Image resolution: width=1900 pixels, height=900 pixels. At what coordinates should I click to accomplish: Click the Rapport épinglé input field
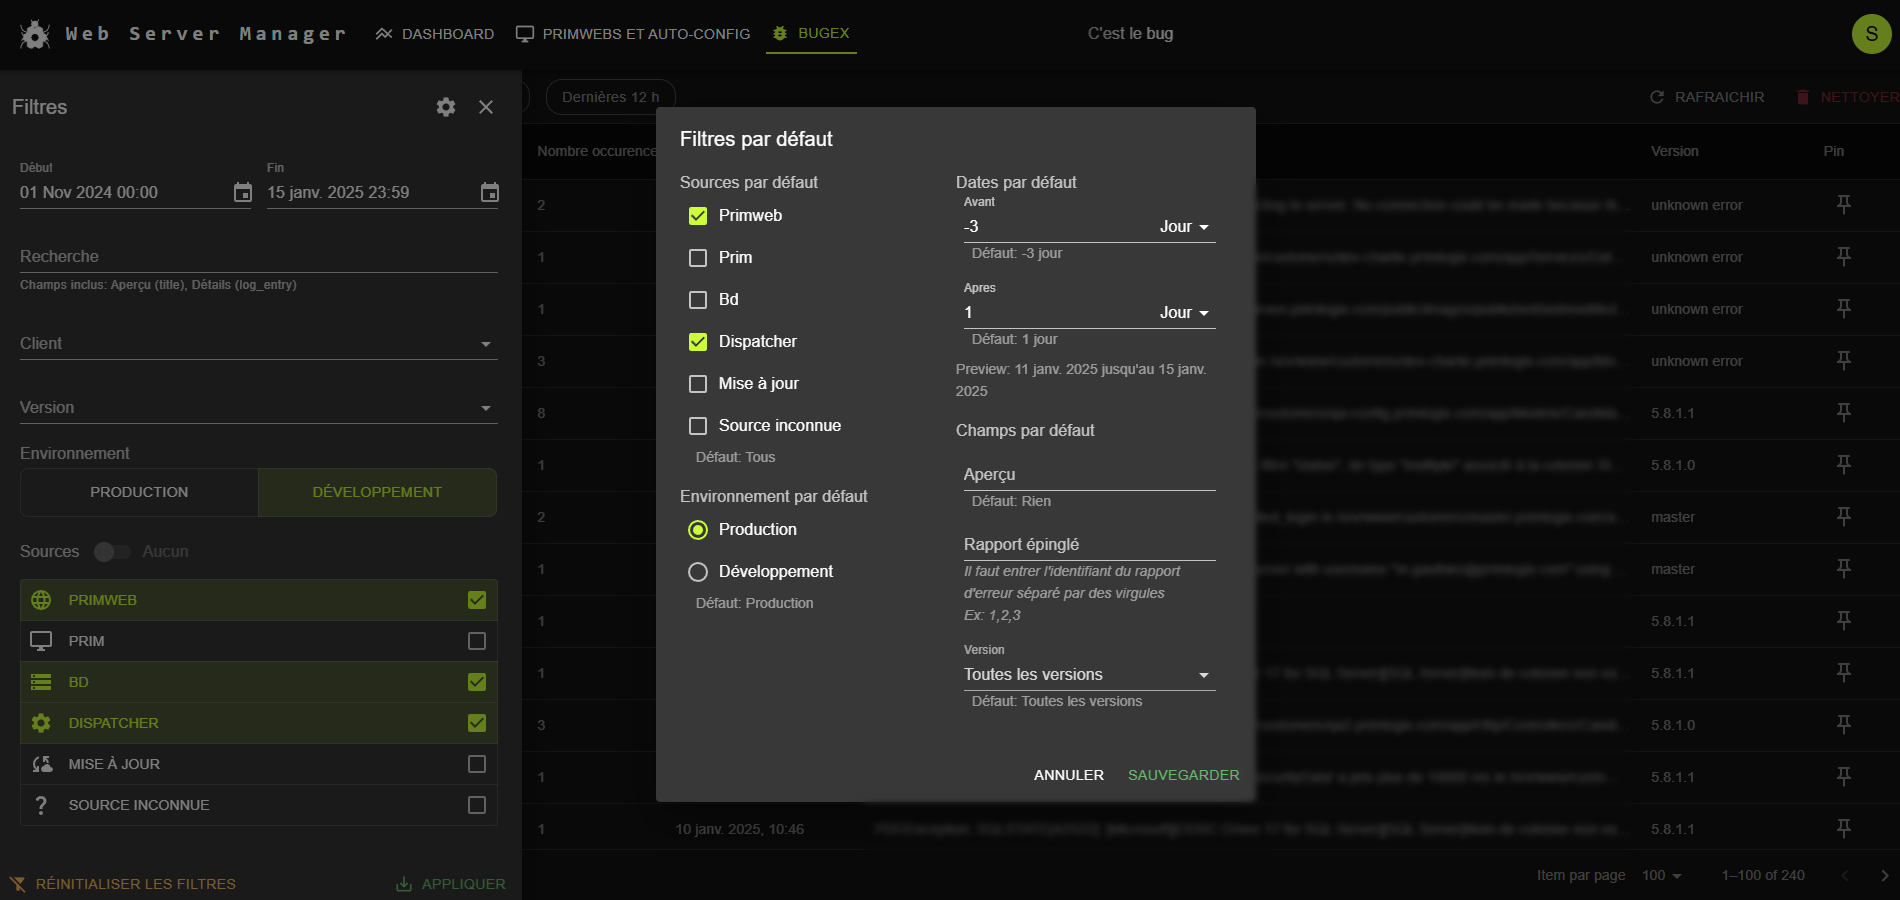[x=1088, y=545]
